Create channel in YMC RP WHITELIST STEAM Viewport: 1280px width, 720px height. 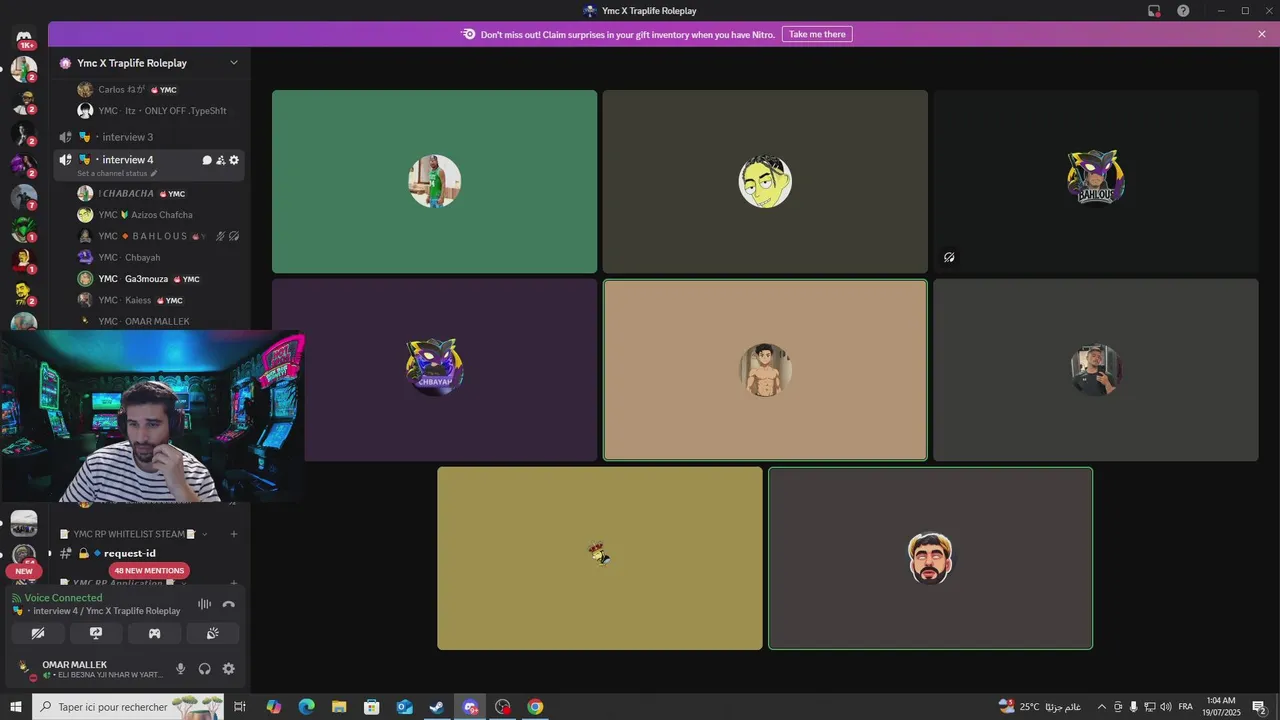pyautogui.click(x=234, y=534)
